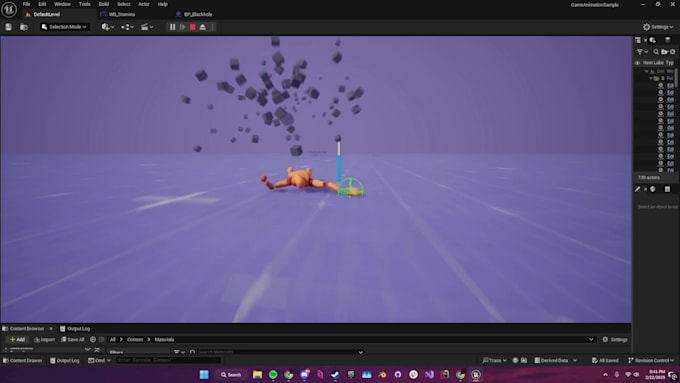
Task: Switch to the DefaultLevel tab
Action: (47, 14)
